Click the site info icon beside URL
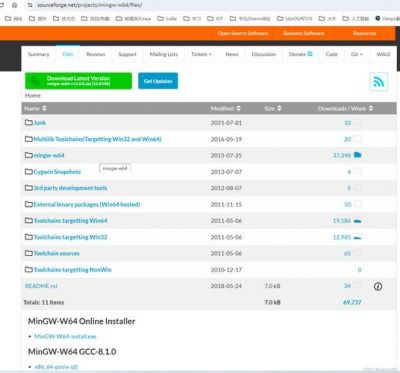This screenshot has height=373, width=400. 30,5
